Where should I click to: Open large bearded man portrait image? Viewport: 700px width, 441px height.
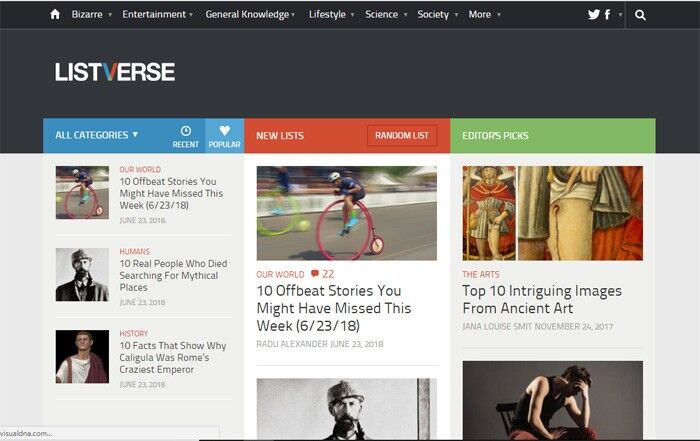(x=346, y=409)
